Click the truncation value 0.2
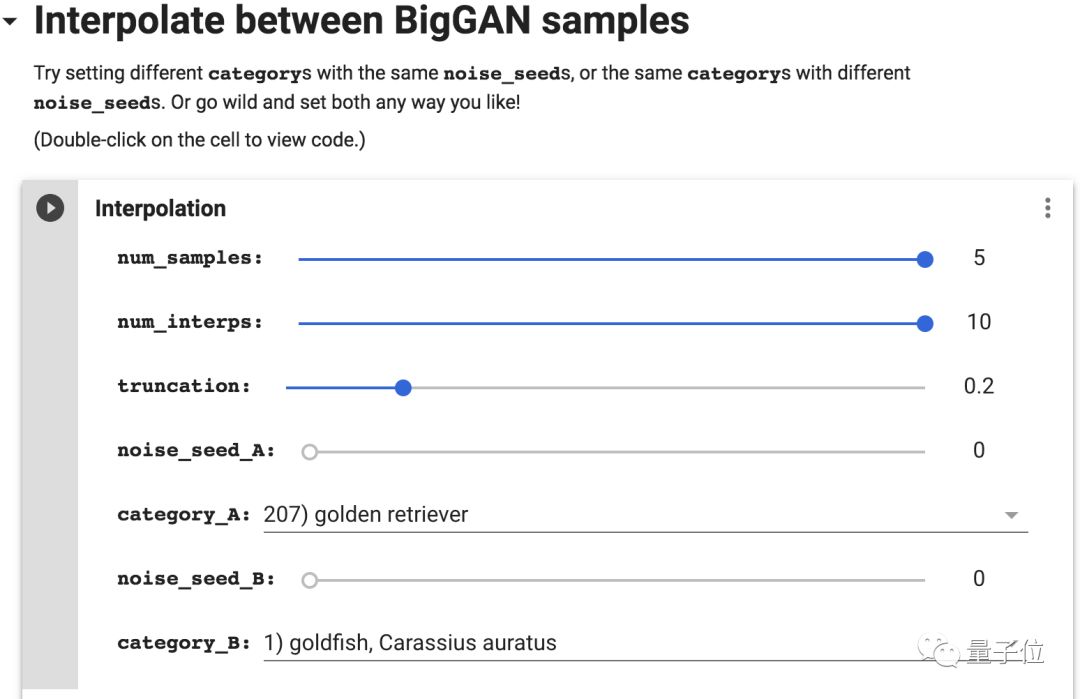Image resolution: width=1080 pixels, height=699 pixels. pos(979,386)
